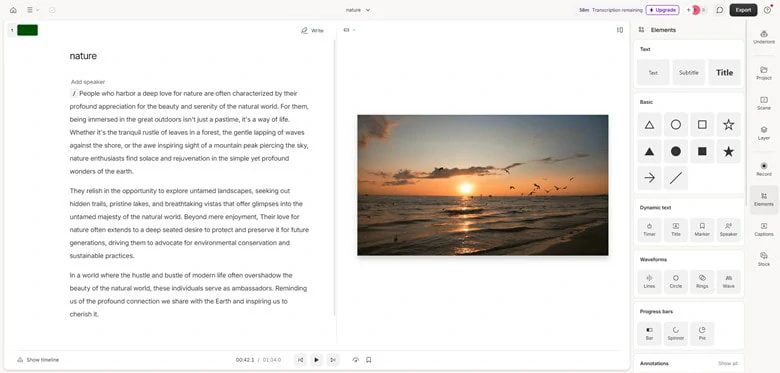Open the playback speed gauge
This screenshot has height=373, width=780.
(355, 360)
